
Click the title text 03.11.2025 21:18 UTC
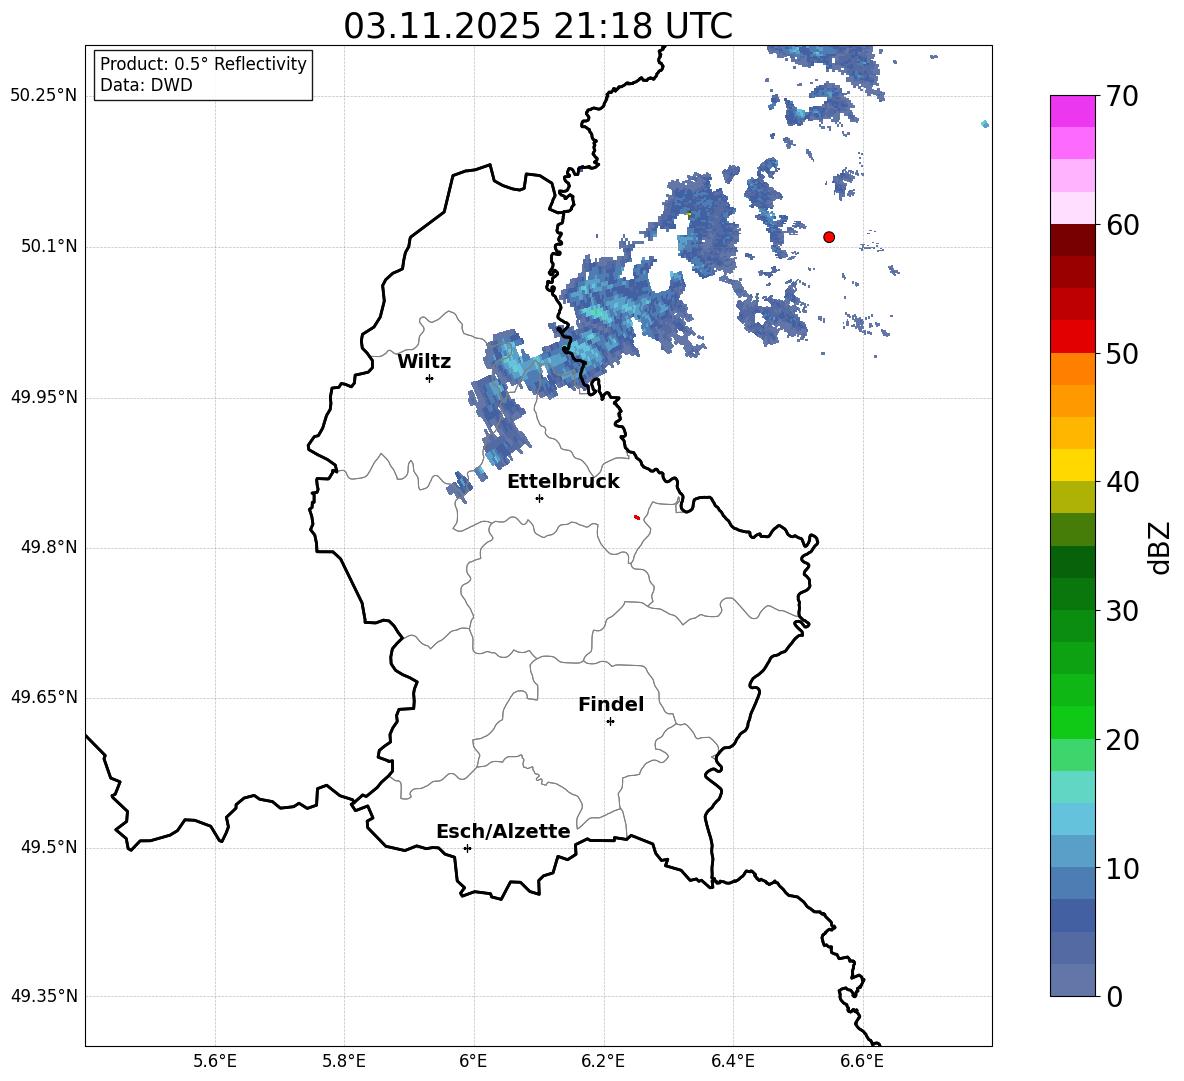538,26
